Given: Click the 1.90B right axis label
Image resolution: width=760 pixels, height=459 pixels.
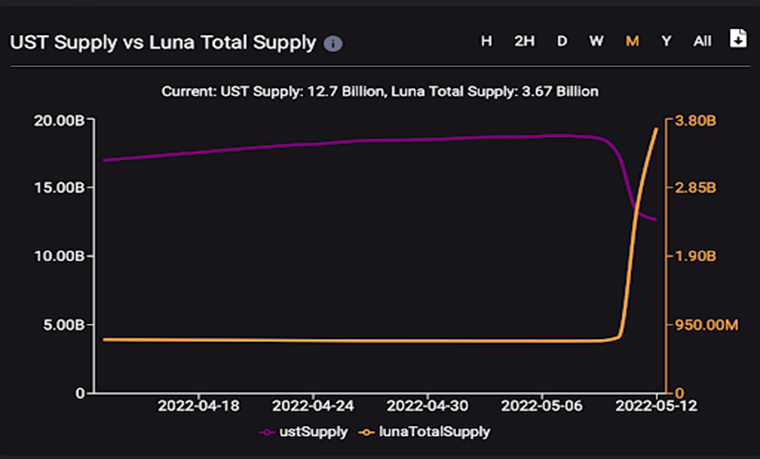Looking at the screenshot, I should tap(695, 256).
